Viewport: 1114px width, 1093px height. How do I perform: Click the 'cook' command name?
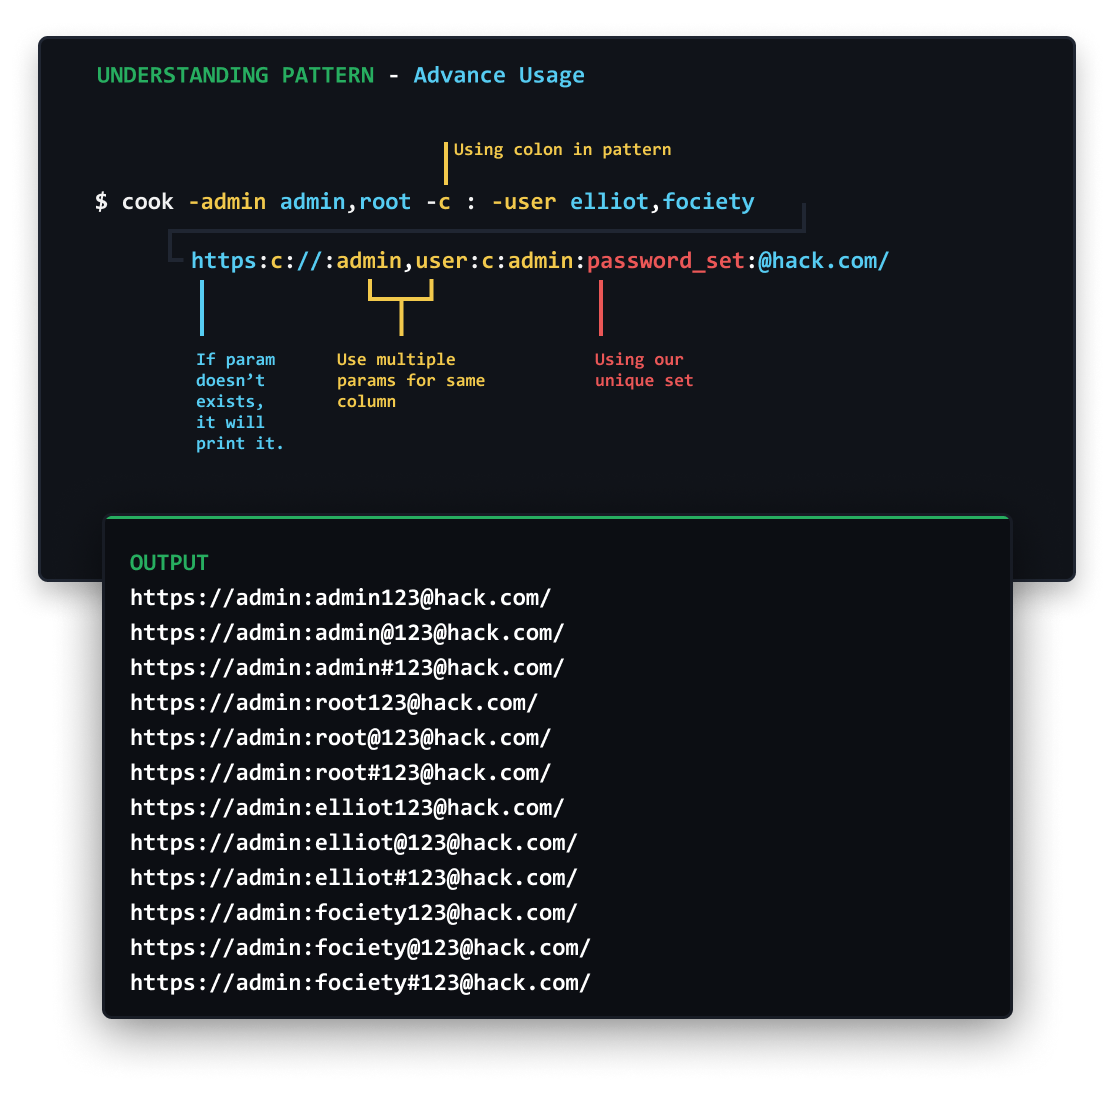tap(147, 202)
